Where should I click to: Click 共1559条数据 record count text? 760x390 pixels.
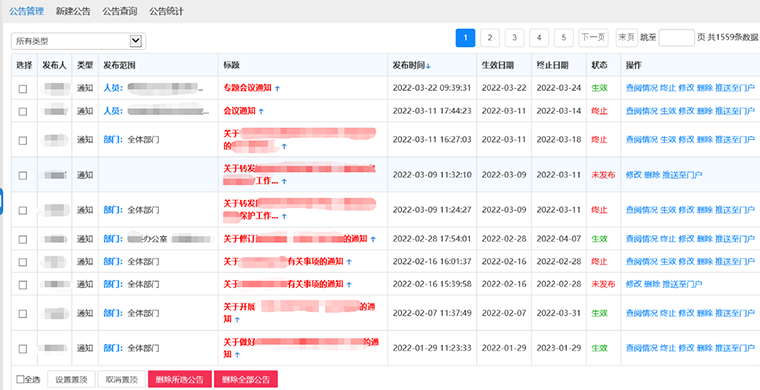point(733,38)
